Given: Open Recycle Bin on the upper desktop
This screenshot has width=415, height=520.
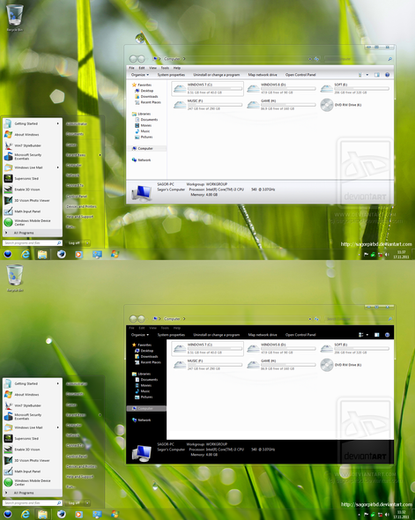Looking at the screenshot, I should pos(15,17).
